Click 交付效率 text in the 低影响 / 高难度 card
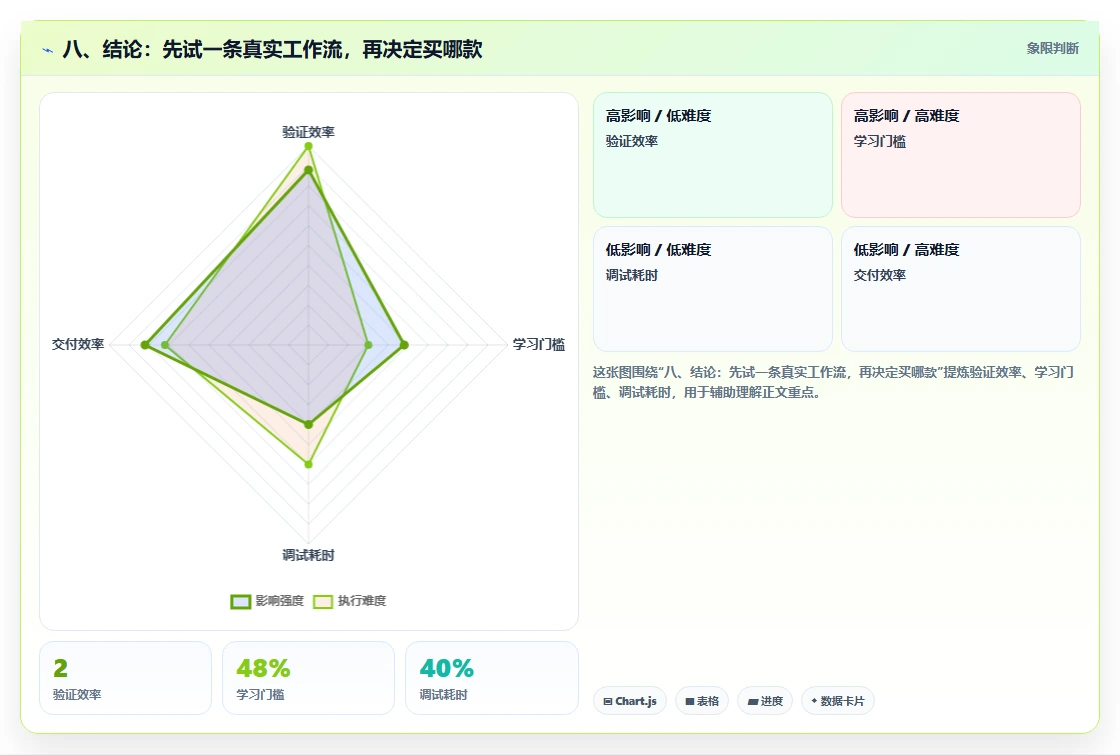The height and width of the screenshot is (755, 1120). click(879, 275)
